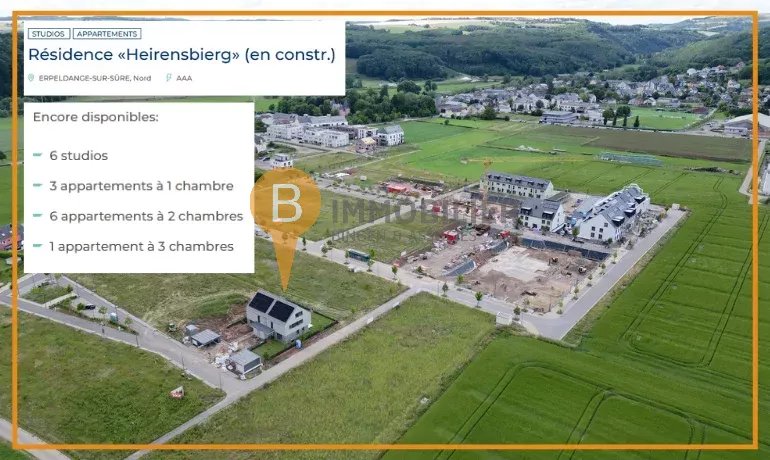
Task: Click the STUDIOS tag badge
Action: (x=49, y=34)
